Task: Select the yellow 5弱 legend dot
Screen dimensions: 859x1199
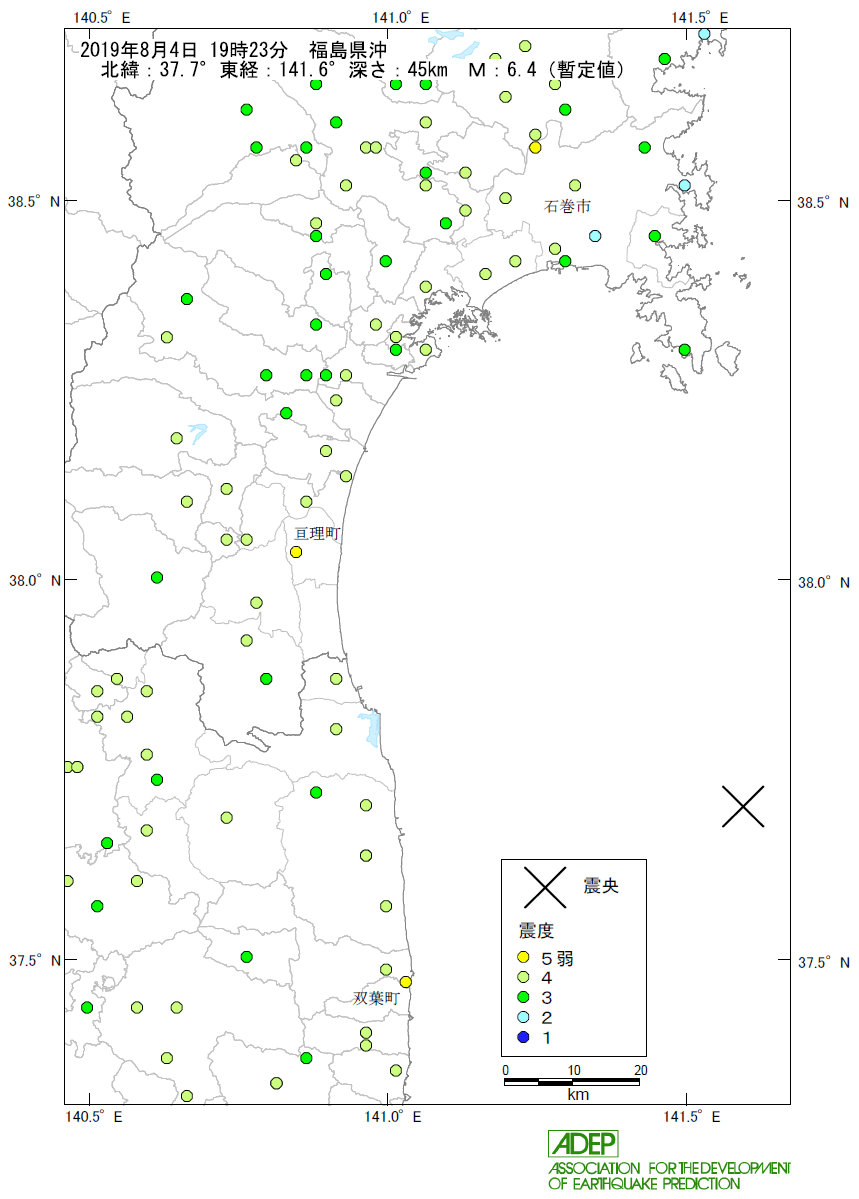Action: (523, 957)
